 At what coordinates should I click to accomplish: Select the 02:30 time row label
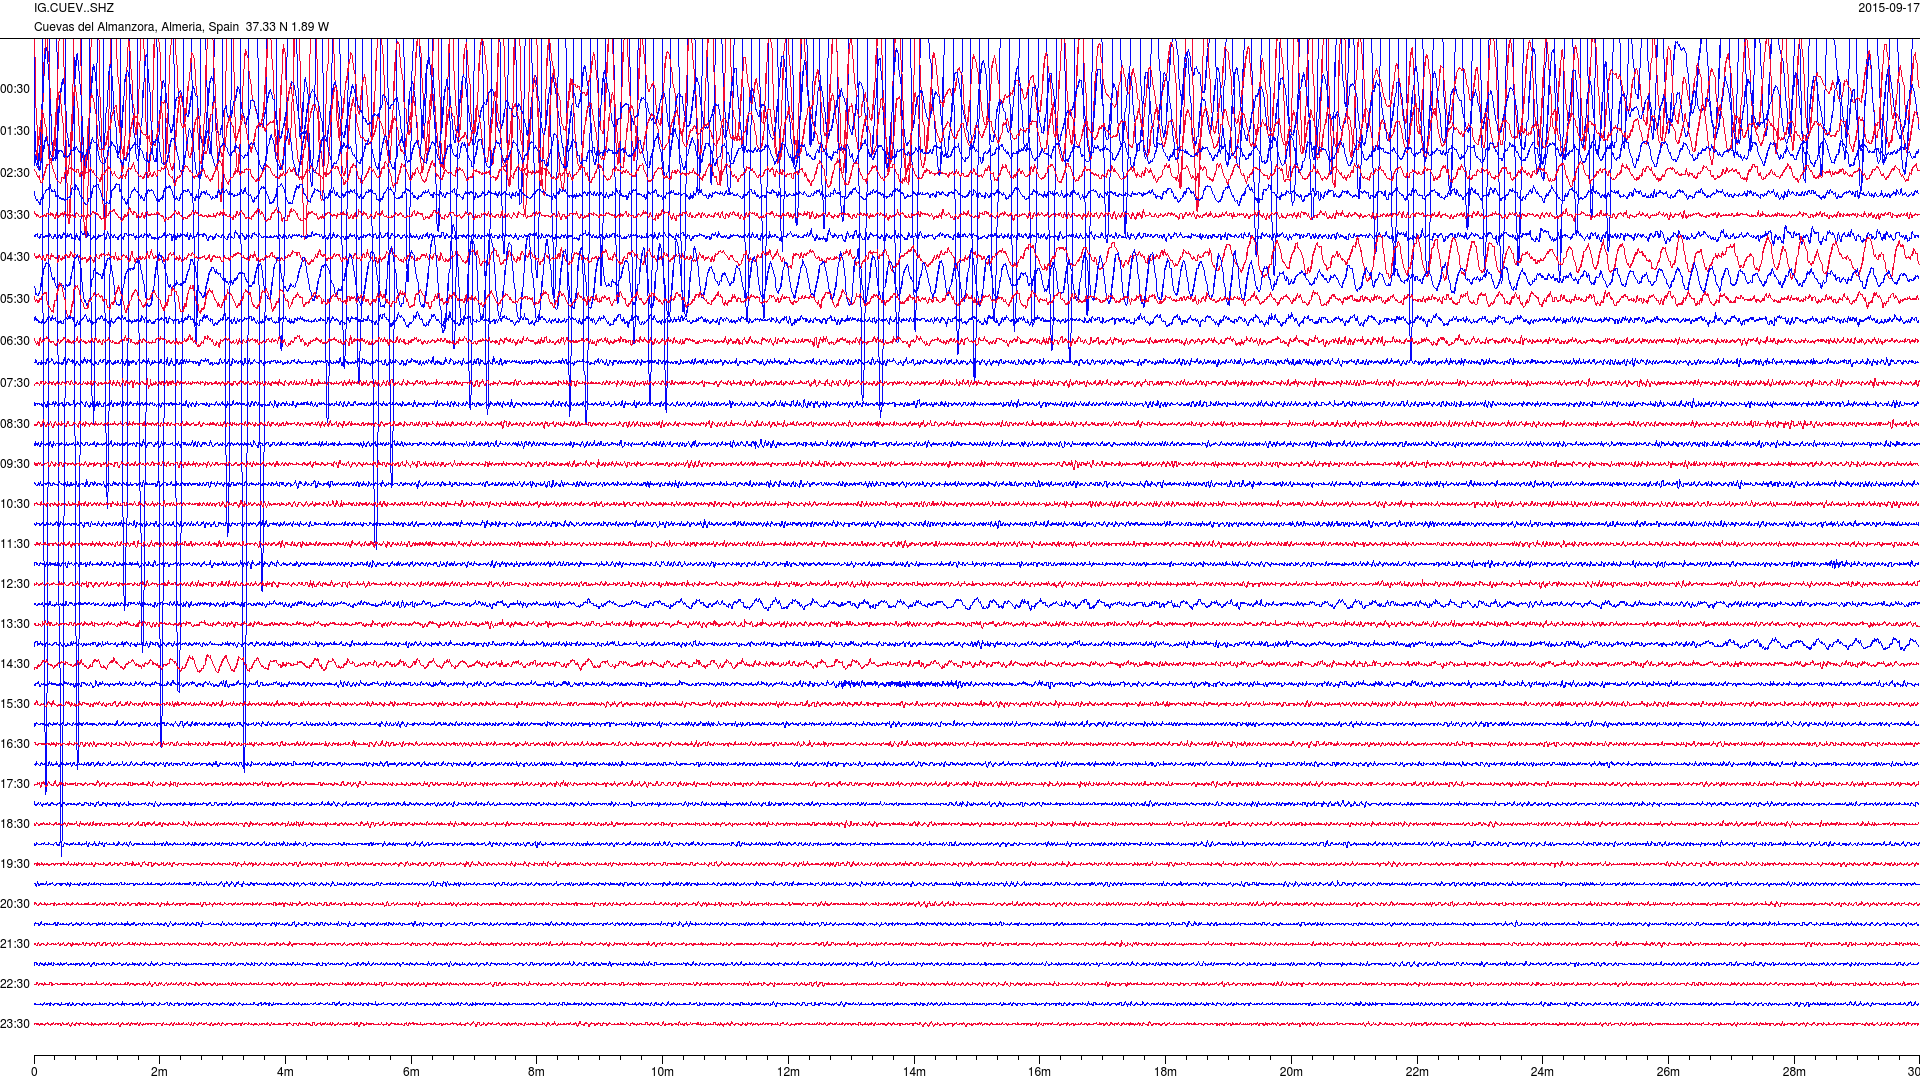(15, 173)
